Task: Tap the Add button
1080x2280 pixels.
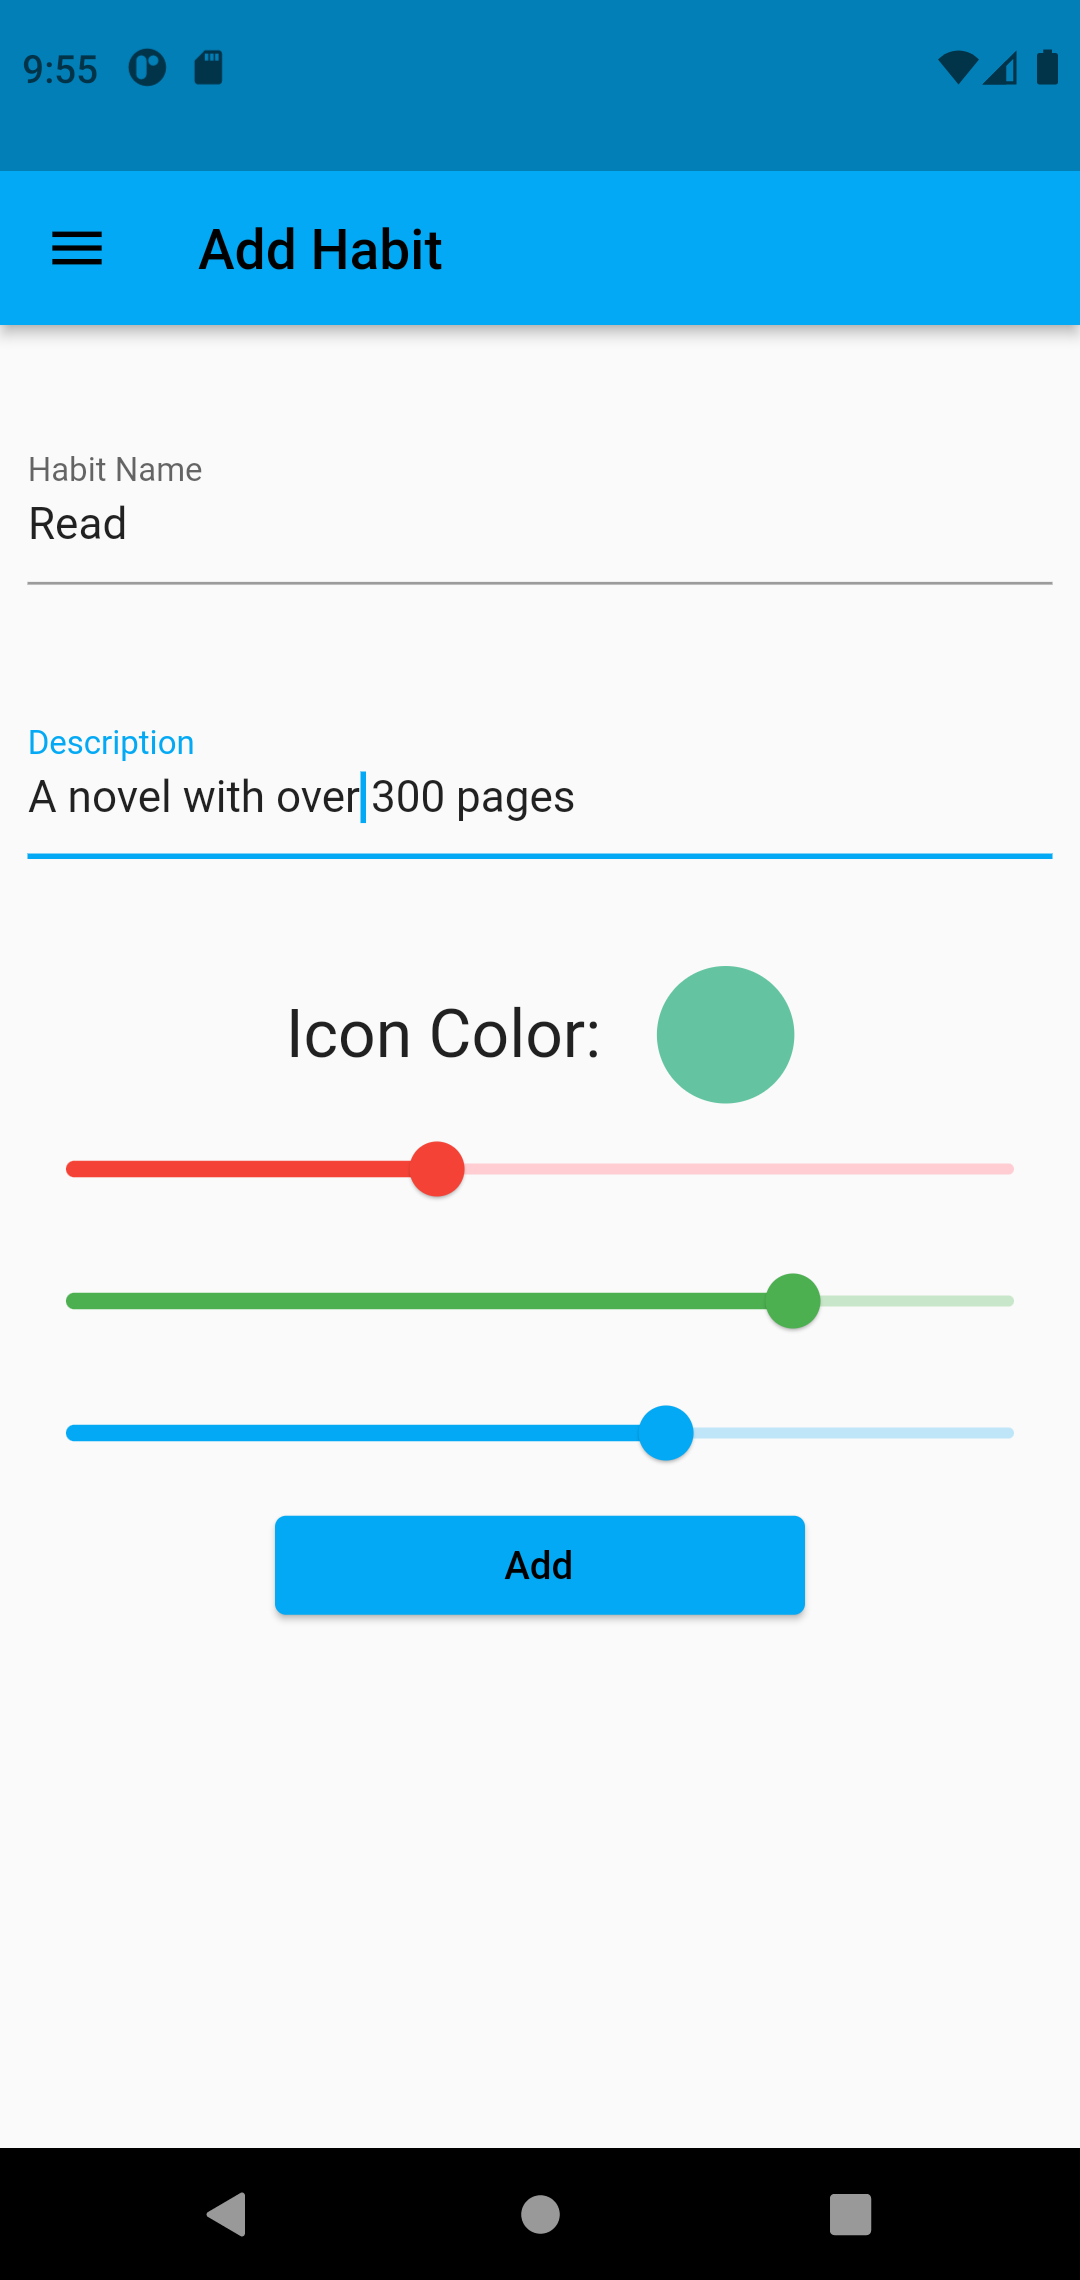Action: click(540, 1565)
